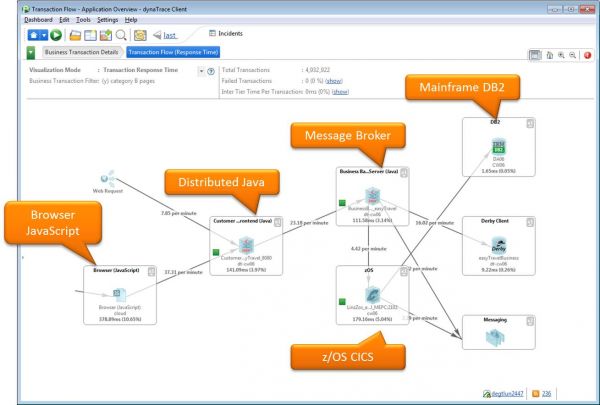Click the hand pan tool icon
The height and width of the screenshot is (405, 600).
[549, 55]
